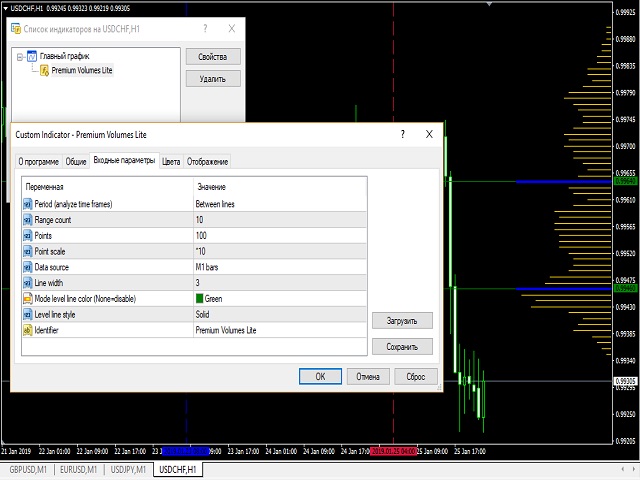Image resolution: width=640 pixels, height=480 pixels.
Task: Click the chart shift triangle marker at top
Action: click(489, 4)
